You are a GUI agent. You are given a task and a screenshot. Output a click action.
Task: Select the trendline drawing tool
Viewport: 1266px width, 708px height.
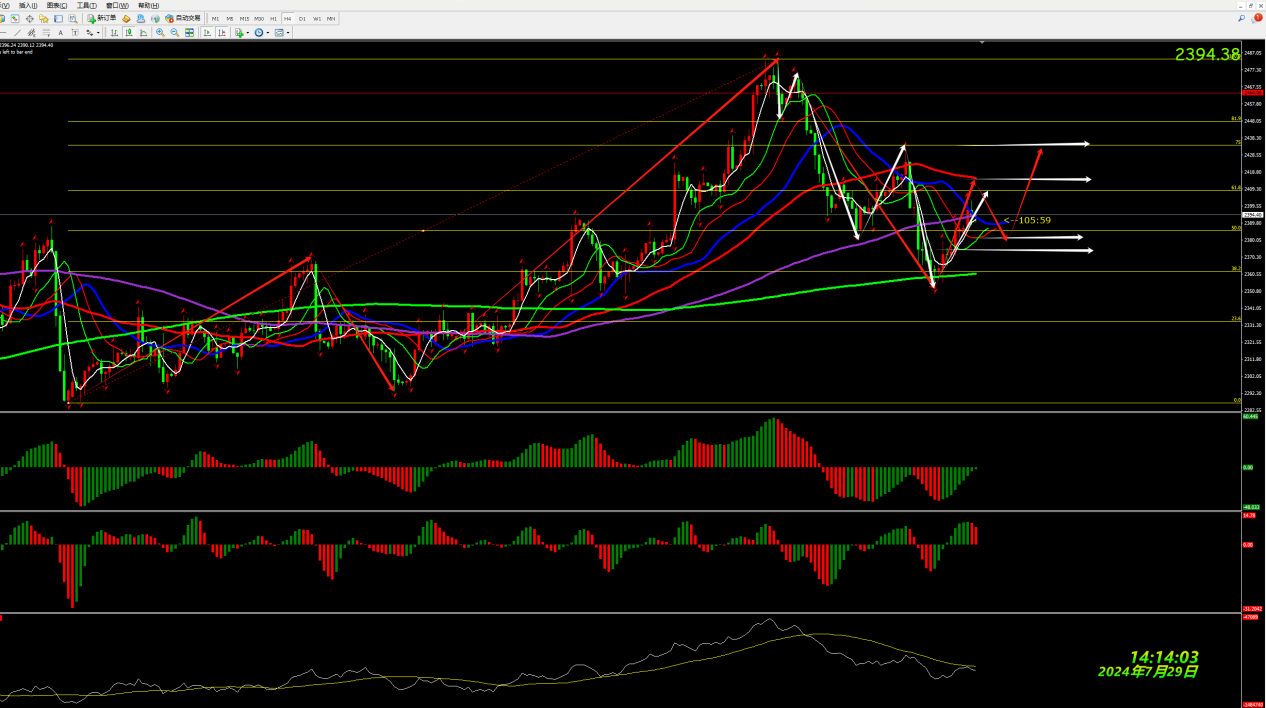pos(17,33)
